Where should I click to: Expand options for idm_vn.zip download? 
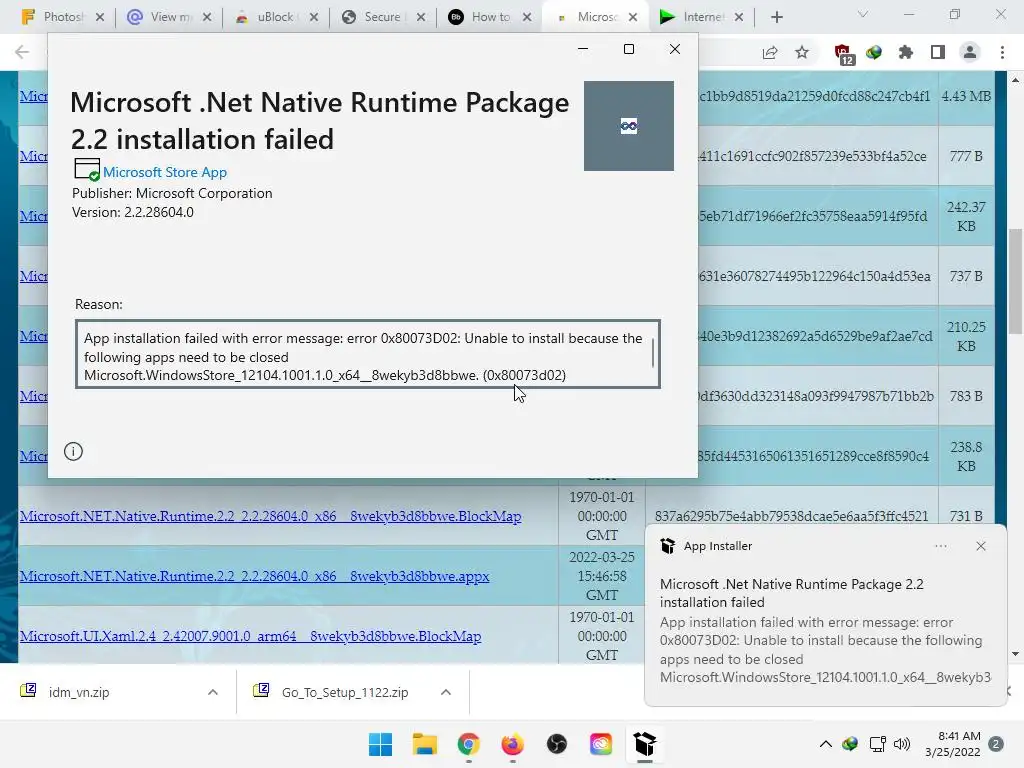point(212,692)
